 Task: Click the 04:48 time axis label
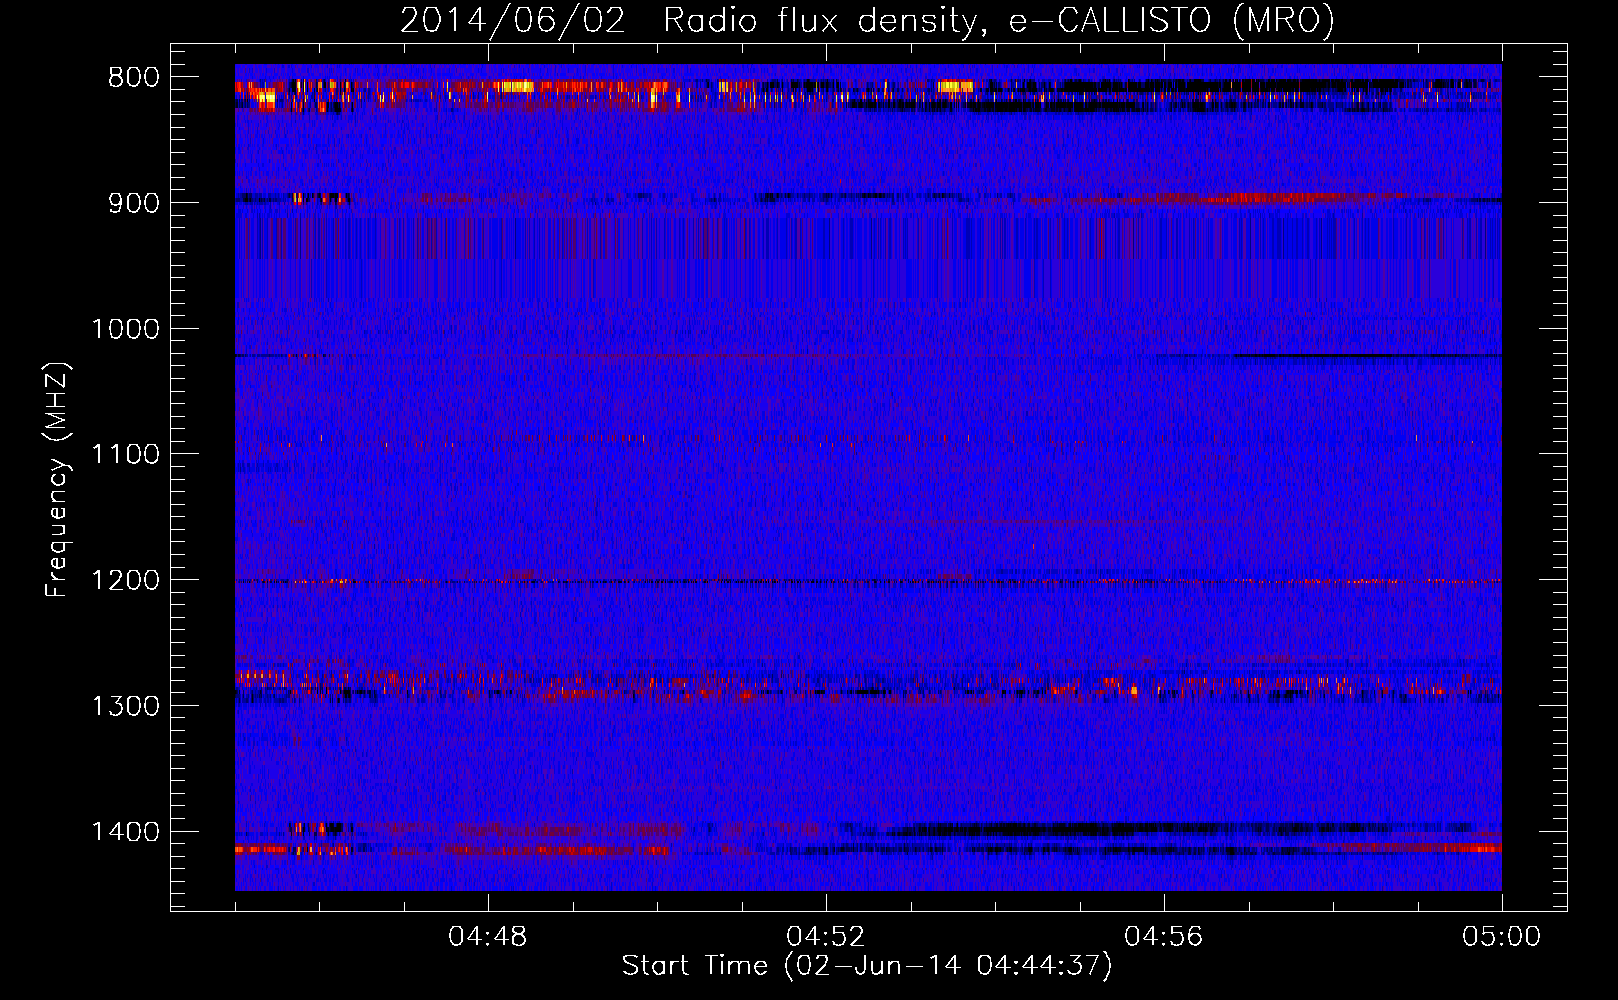click(x=488, y=937)
